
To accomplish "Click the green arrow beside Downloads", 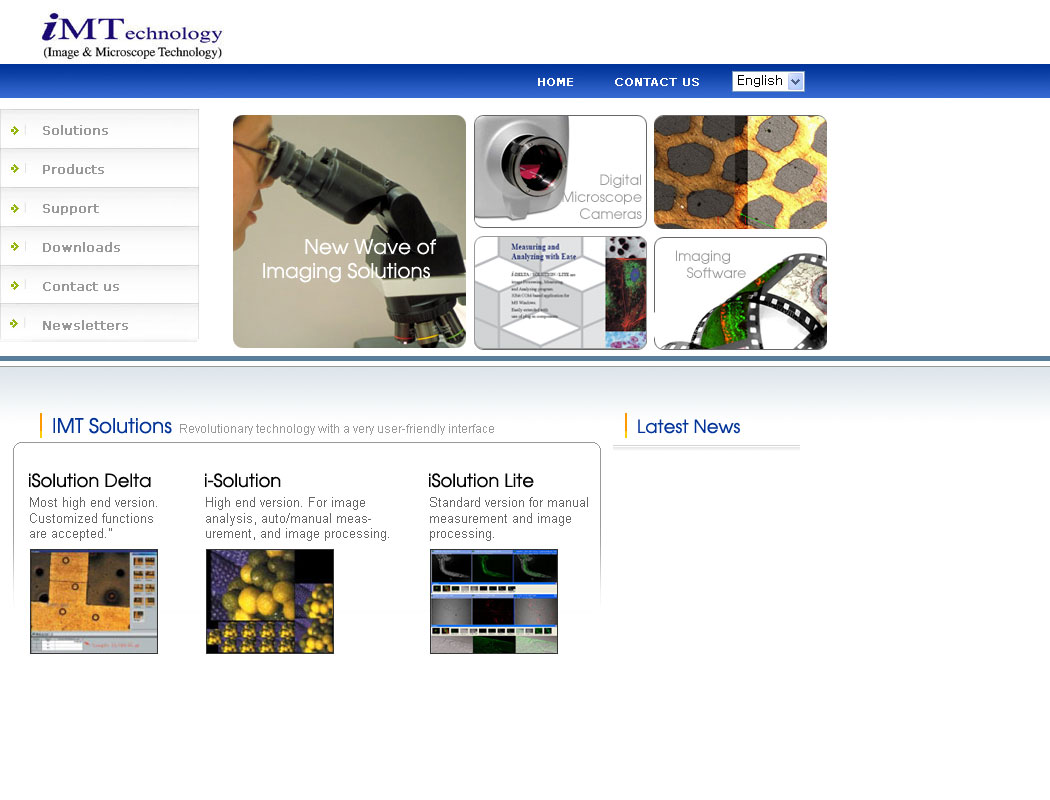I will pyautogui.click(x=14, y=247).
